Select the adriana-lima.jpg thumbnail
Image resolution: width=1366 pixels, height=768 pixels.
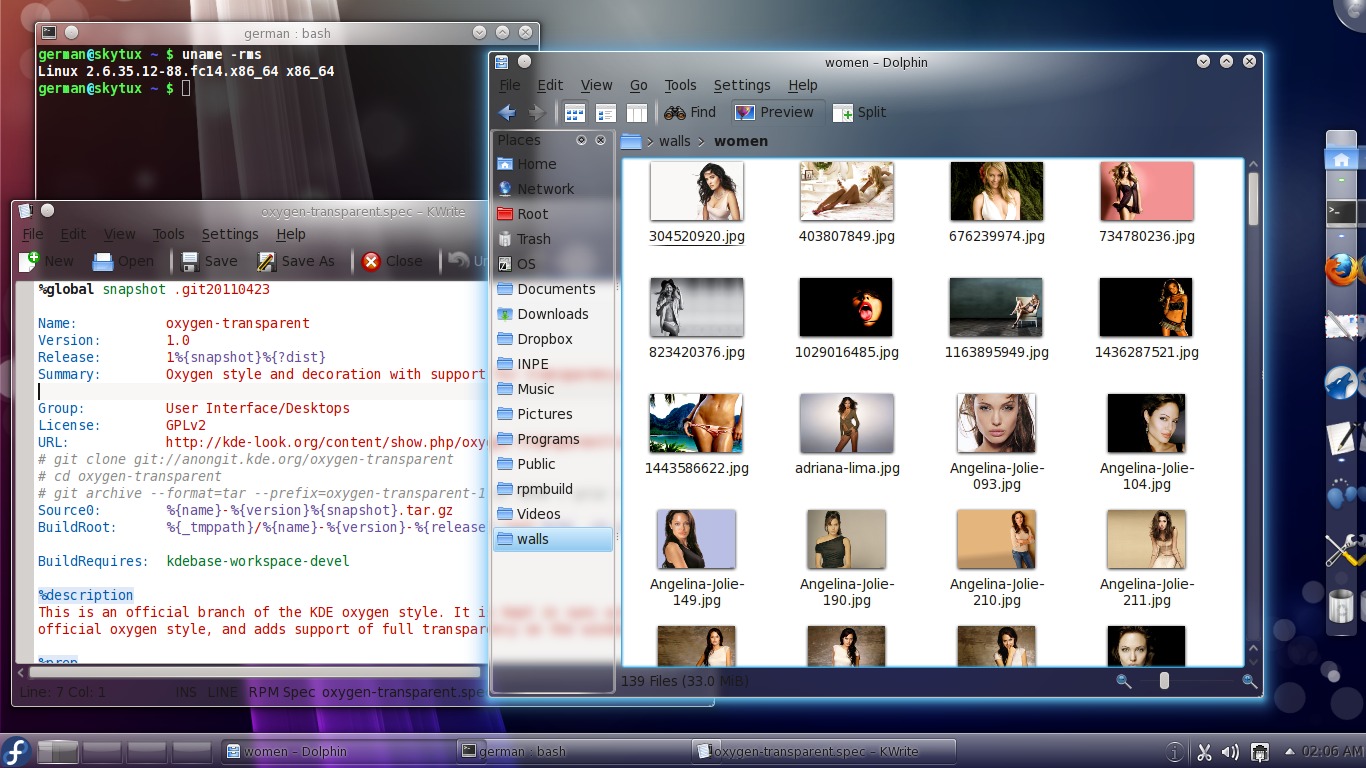(x=846, y=423)
